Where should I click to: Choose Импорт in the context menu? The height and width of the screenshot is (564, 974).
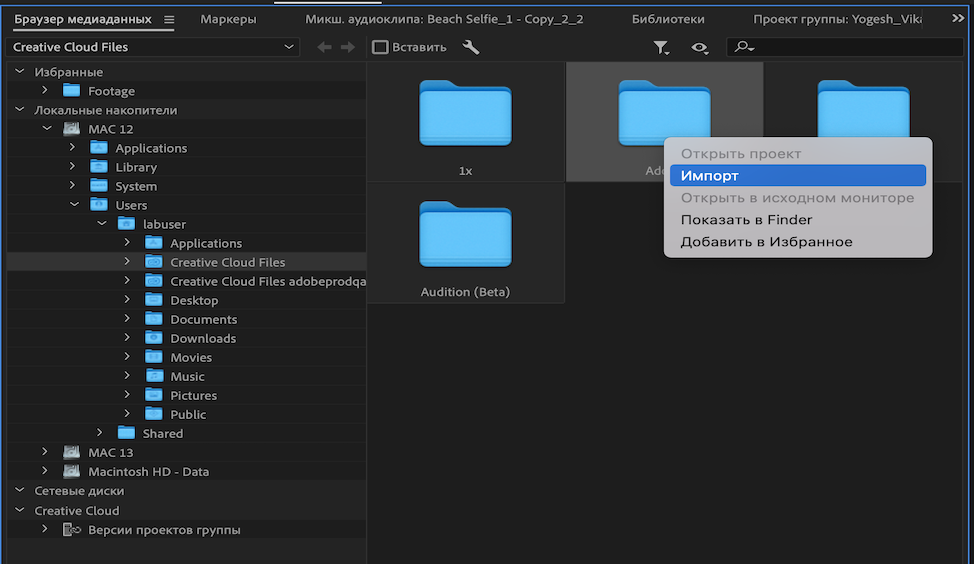tap(798, 175)
